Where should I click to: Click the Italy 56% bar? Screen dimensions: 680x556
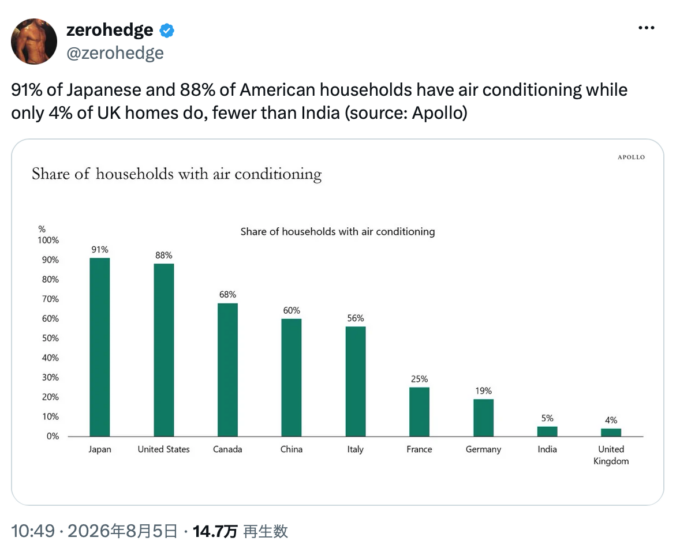click(x=356, y=381)
